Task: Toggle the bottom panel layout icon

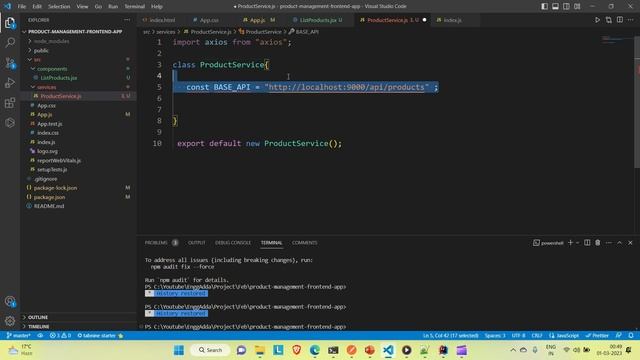Action: click(556, 6)
